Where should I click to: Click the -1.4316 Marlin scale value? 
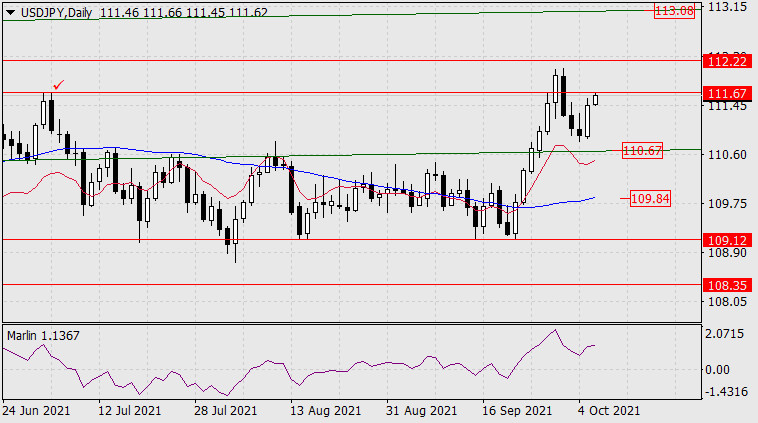click(727, 391)
